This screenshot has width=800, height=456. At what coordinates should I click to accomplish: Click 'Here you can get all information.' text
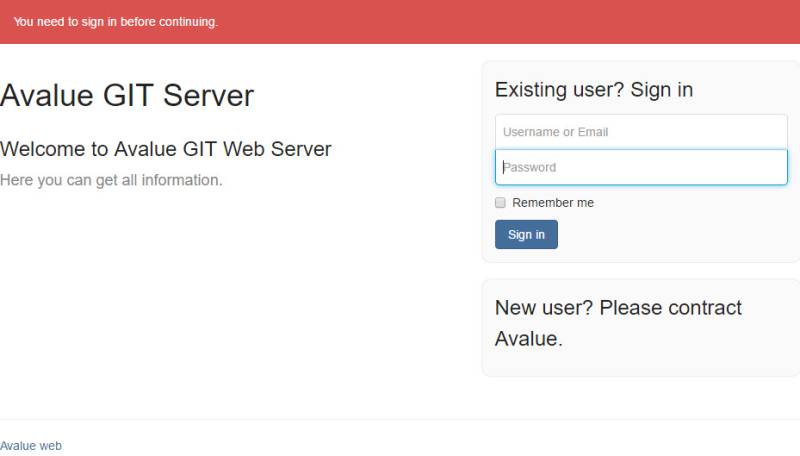click(x=111, y=180)
